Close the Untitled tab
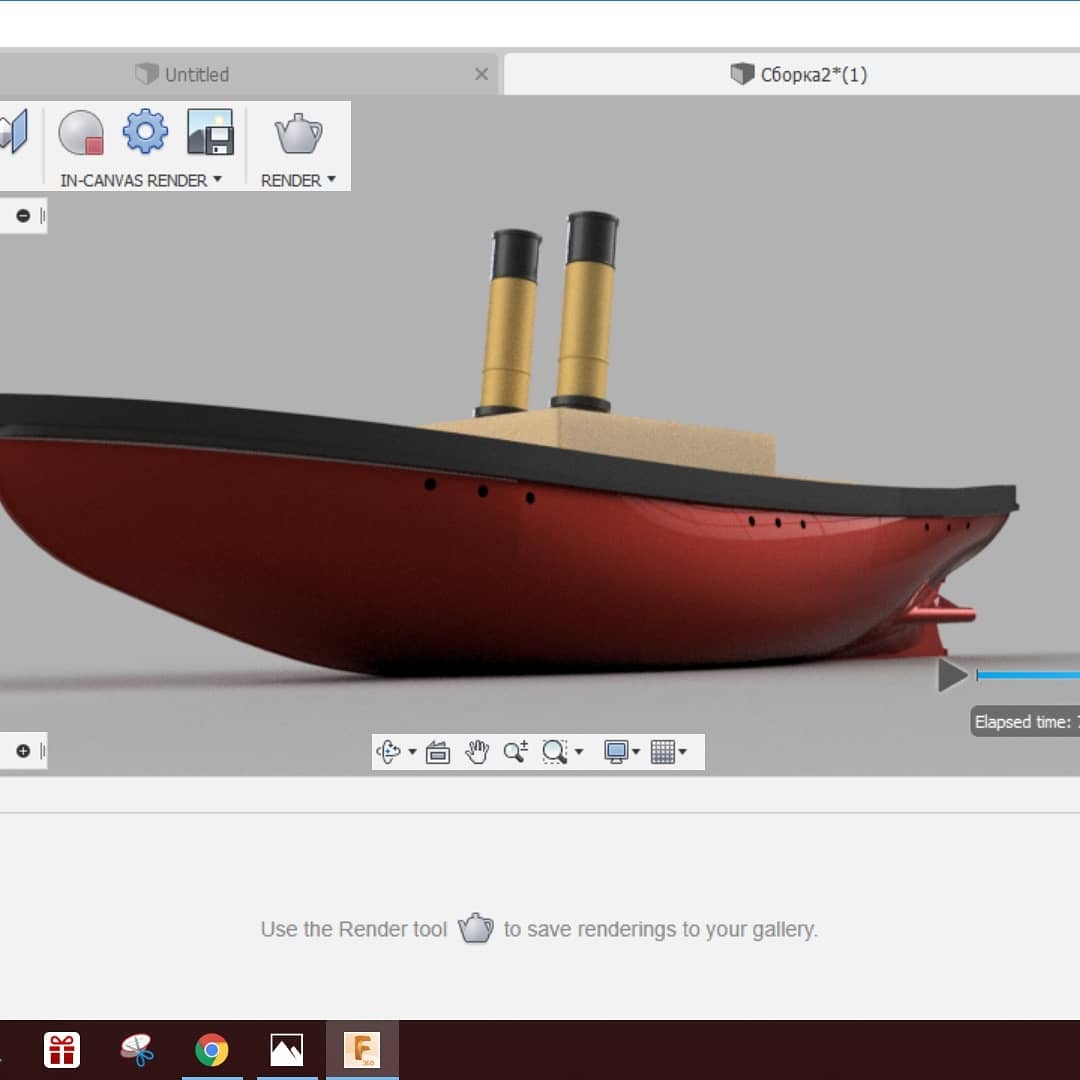 [x=481, y=74]
